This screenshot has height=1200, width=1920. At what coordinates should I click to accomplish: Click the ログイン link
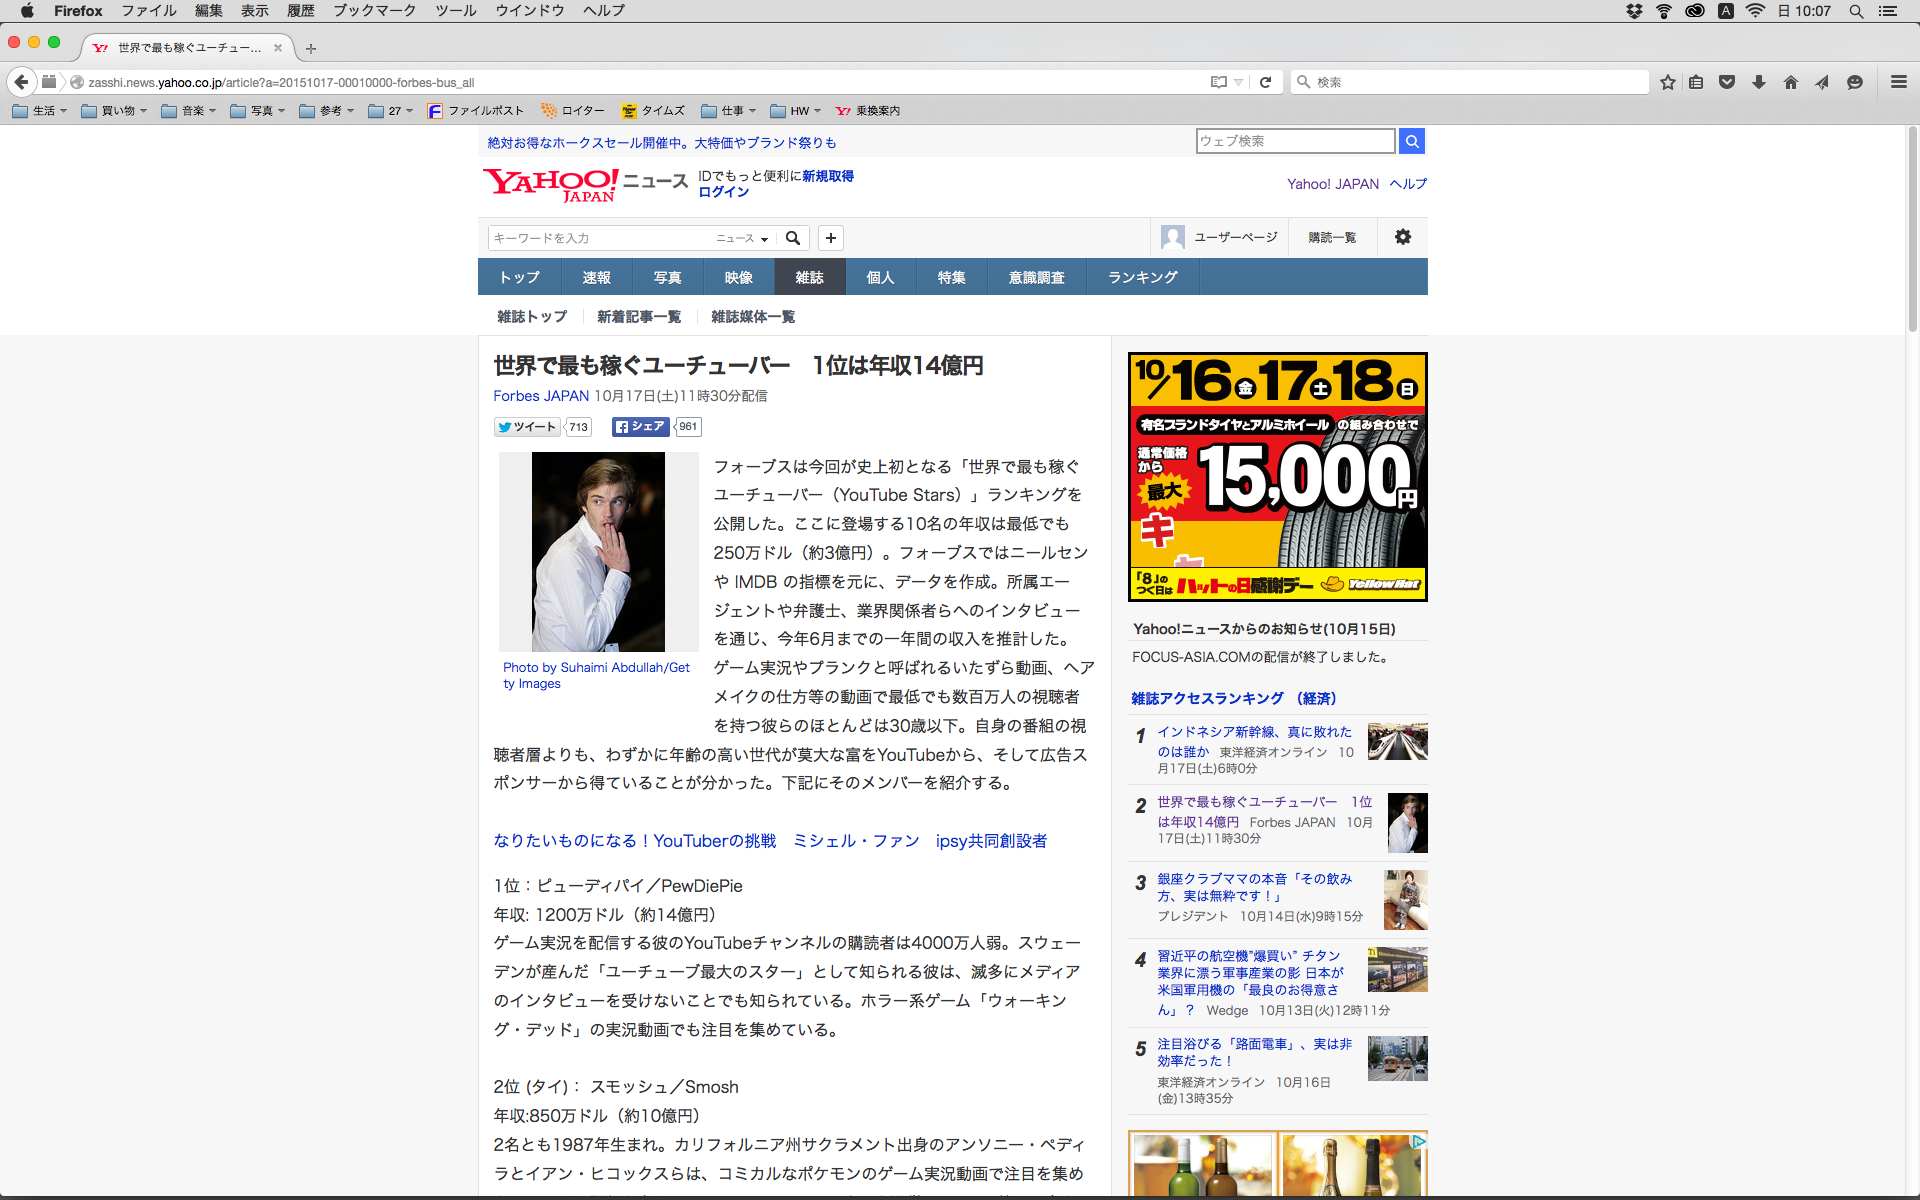(723, 192)
